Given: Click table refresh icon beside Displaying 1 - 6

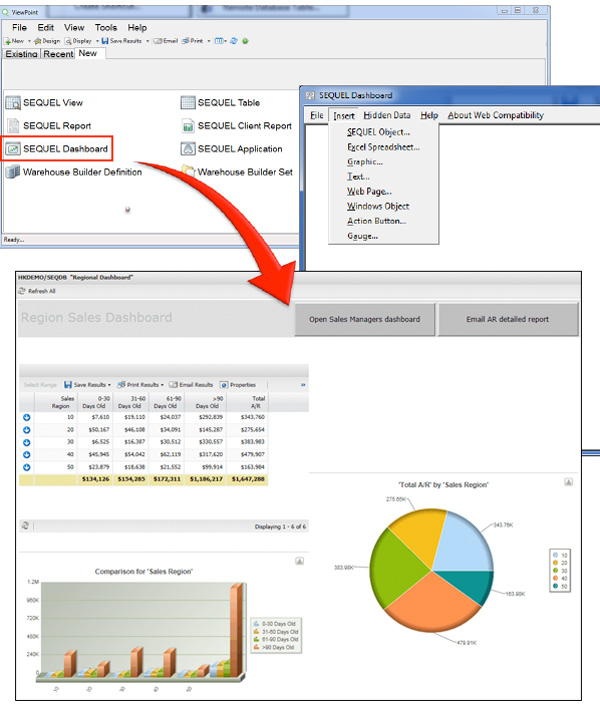Looking at the screenshot, I should pos(25,525).
